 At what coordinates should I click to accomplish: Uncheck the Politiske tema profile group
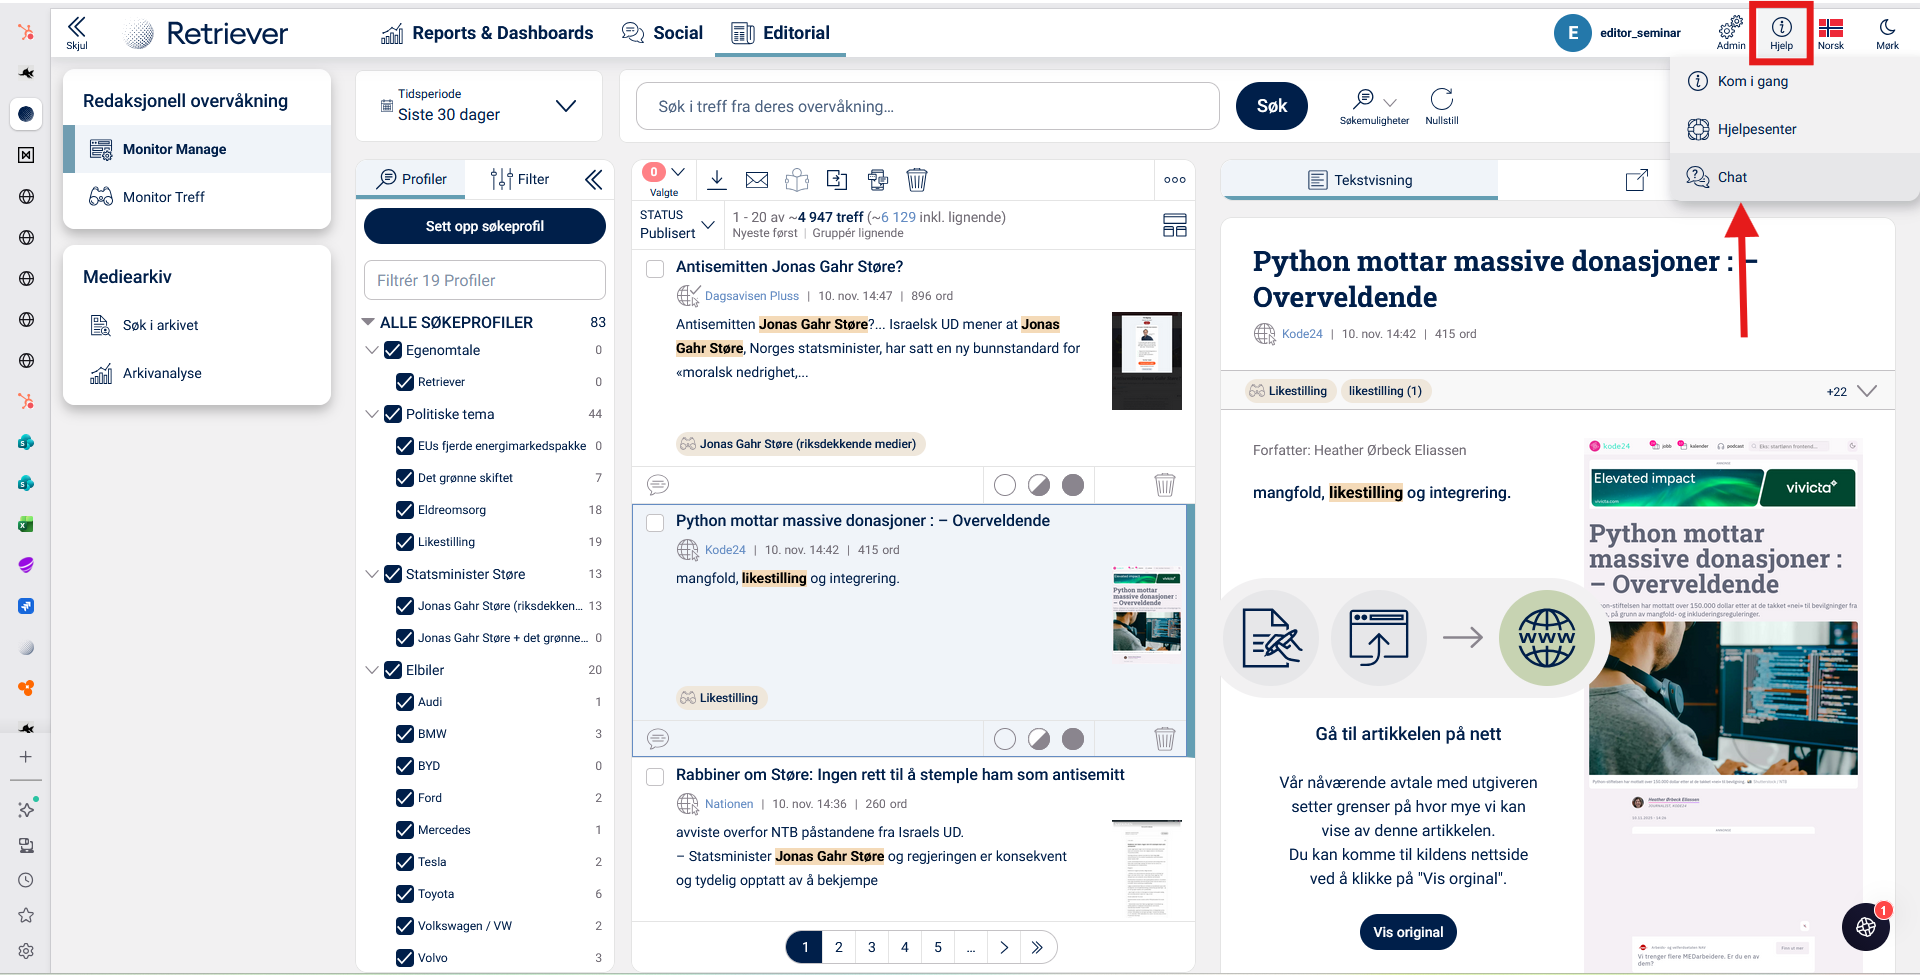point(393,414)
